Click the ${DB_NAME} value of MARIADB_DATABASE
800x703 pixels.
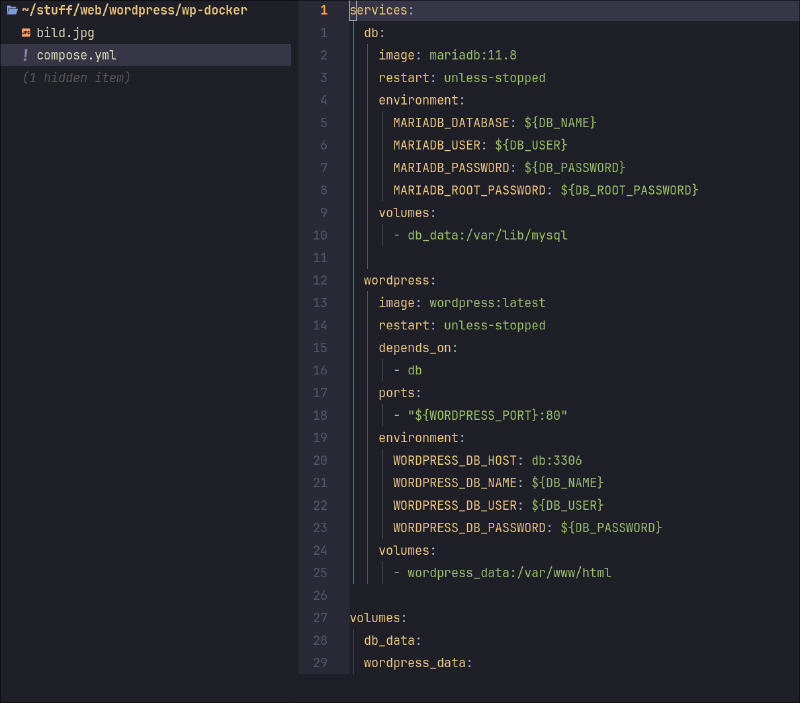click(x=560, y=122)
